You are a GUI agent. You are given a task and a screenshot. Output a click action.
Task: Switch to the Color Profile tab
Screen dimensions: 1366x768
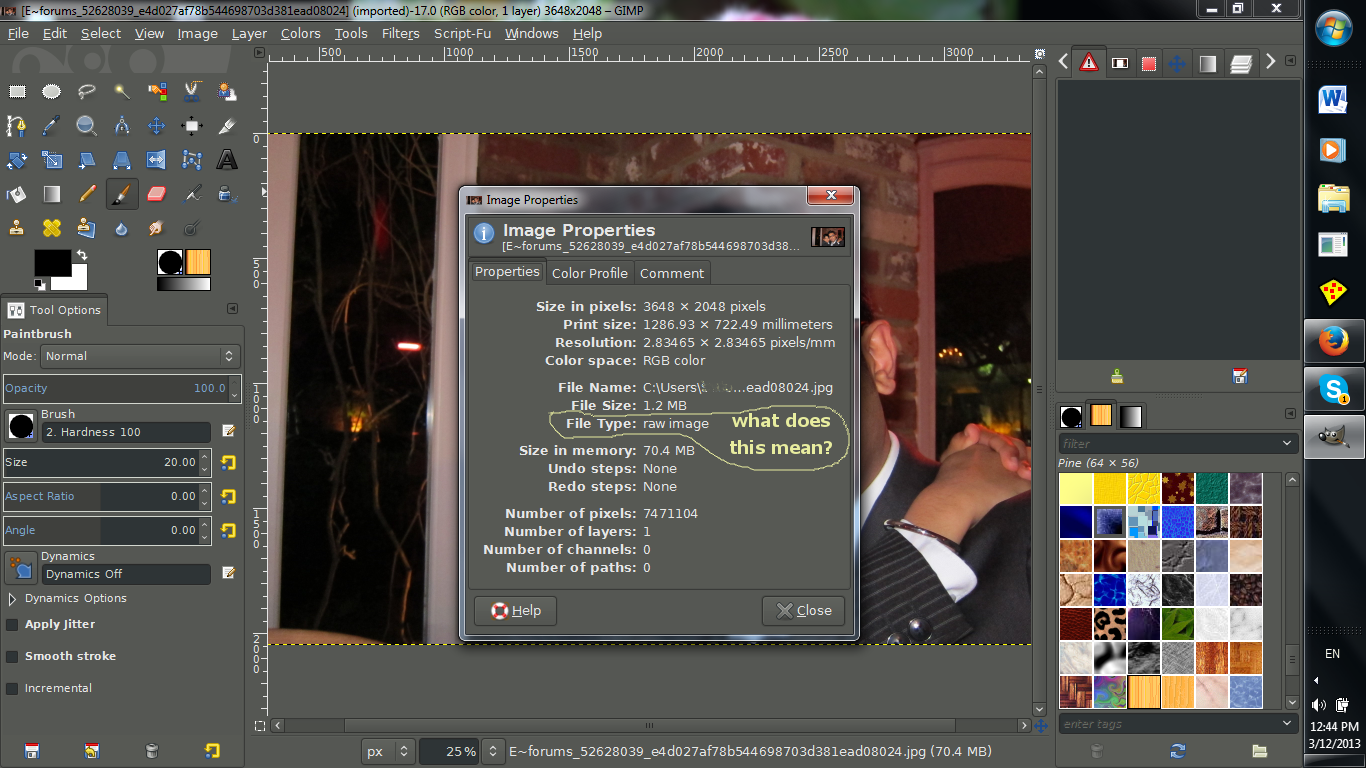590,273
